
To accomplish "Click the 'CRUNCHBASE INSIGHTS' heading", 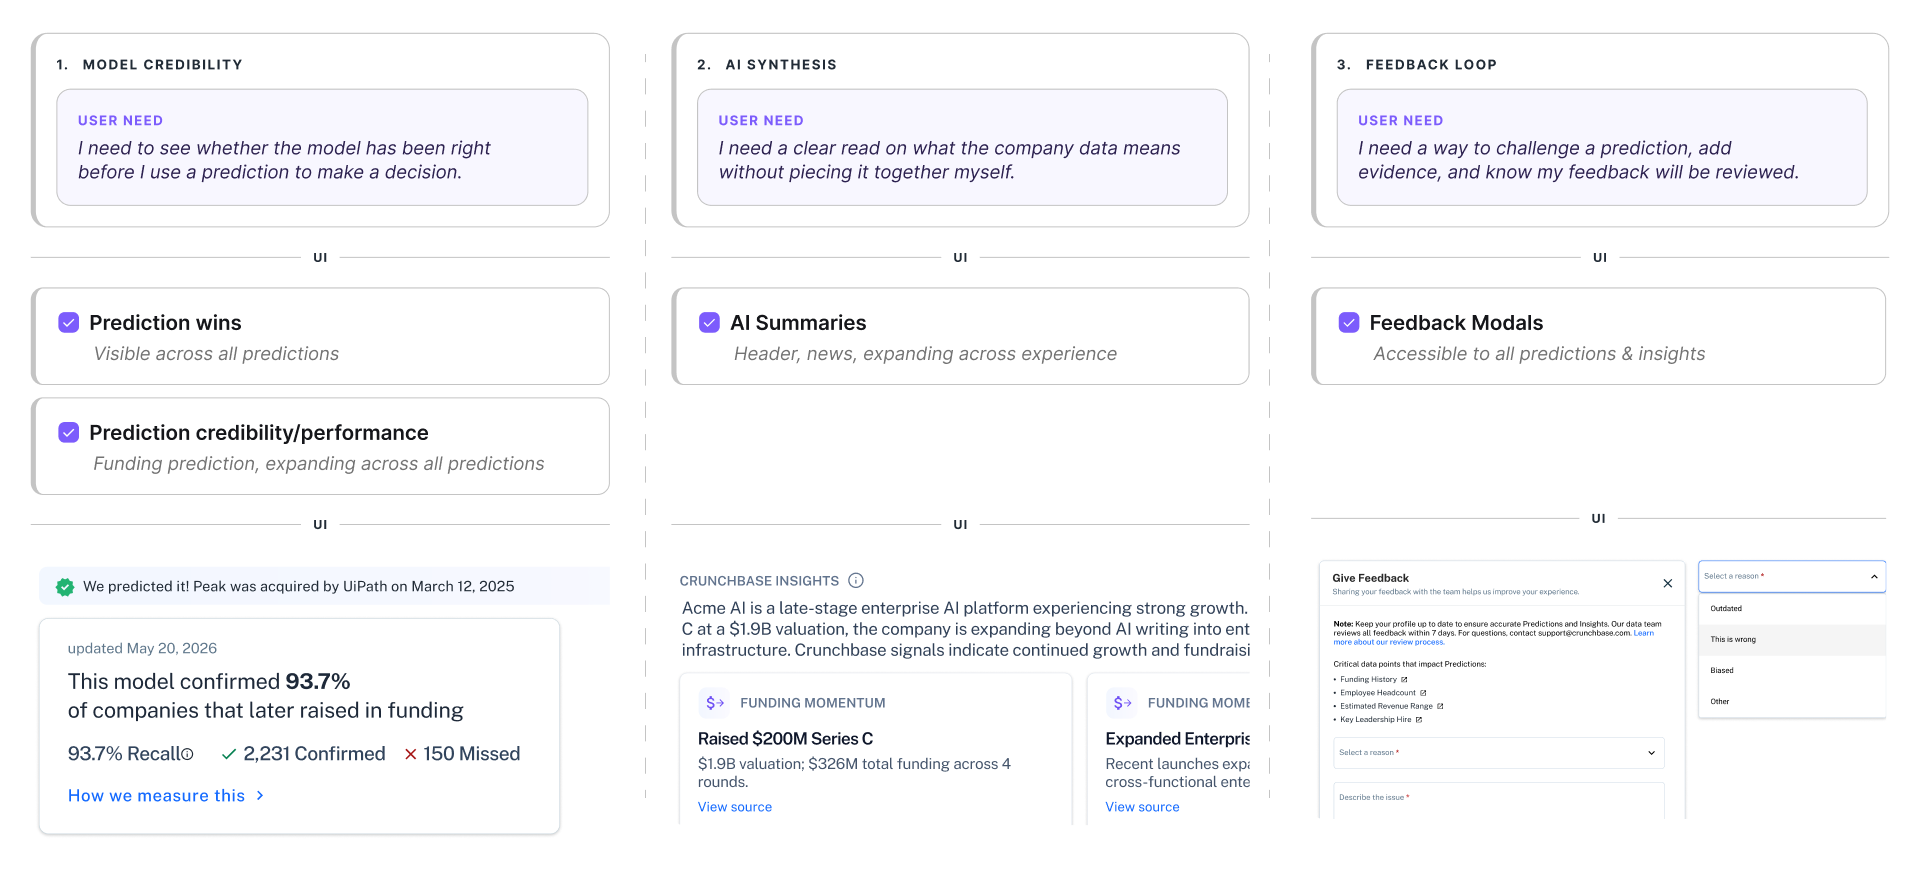I will click(759, 581).
